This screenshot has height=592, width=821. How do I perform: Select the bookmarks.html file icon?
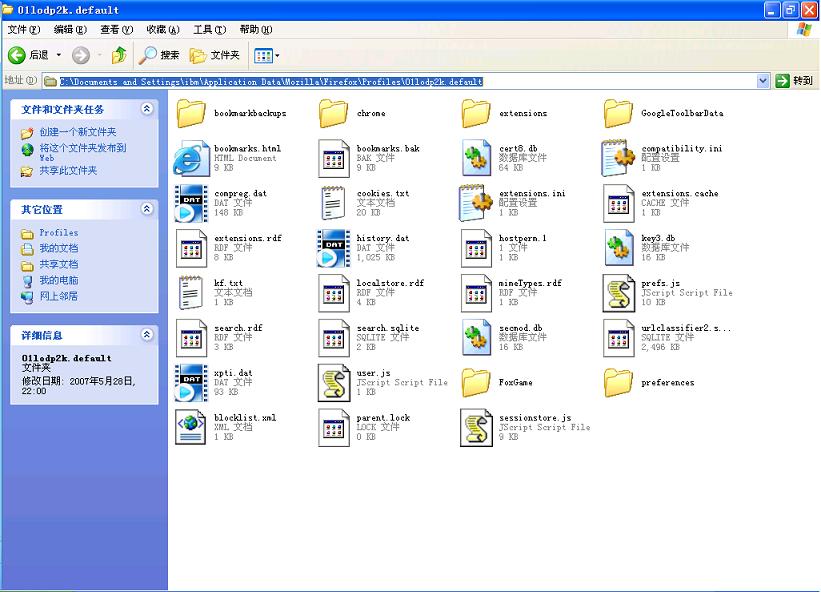tap(191, 158)
